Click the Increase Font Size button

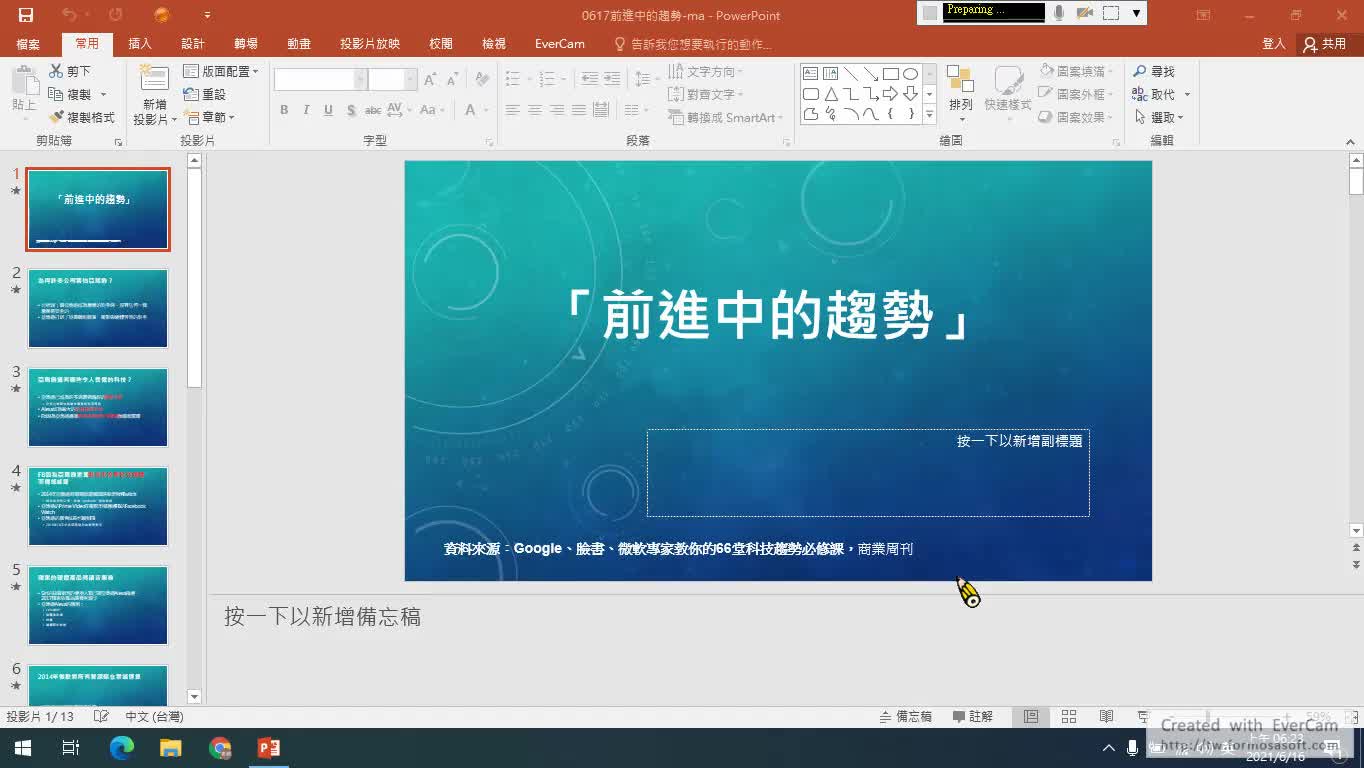coord(430,80)
